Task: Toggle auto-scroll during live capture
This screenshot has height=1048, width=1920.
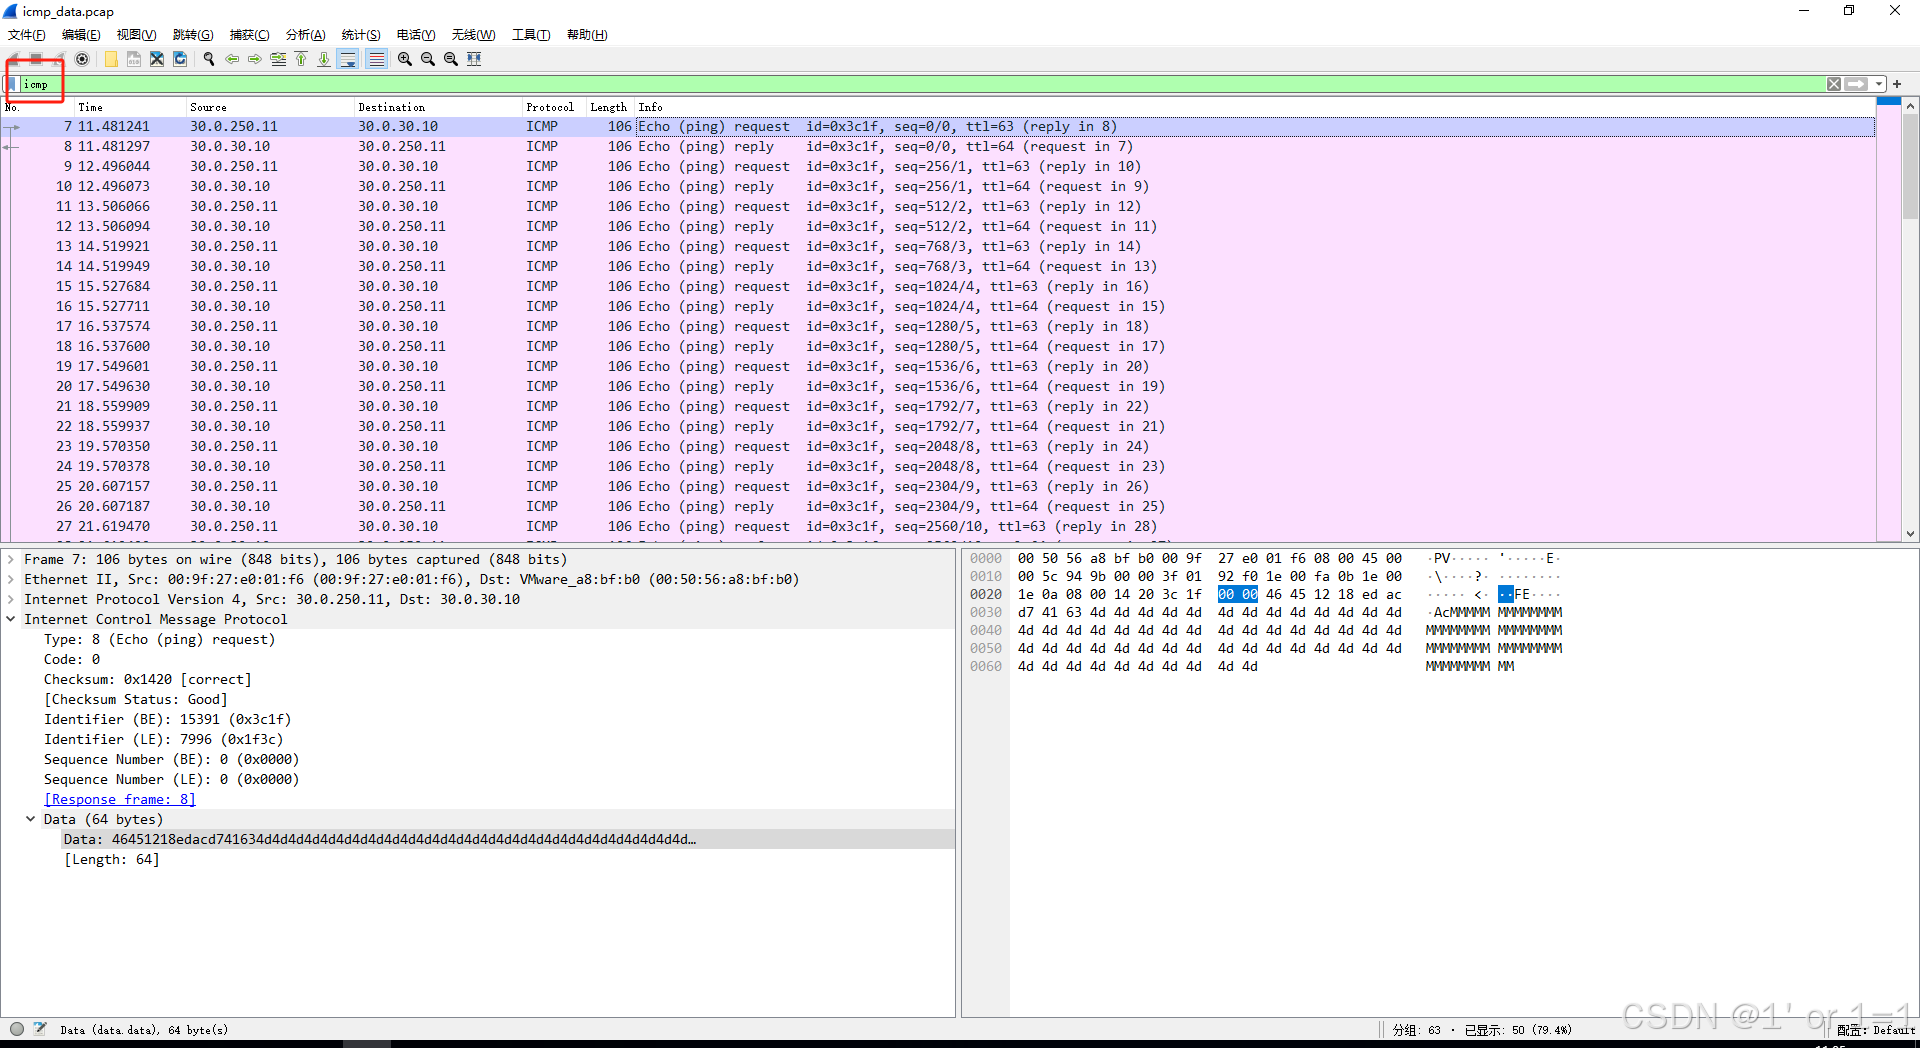Action: coord(348,59)
